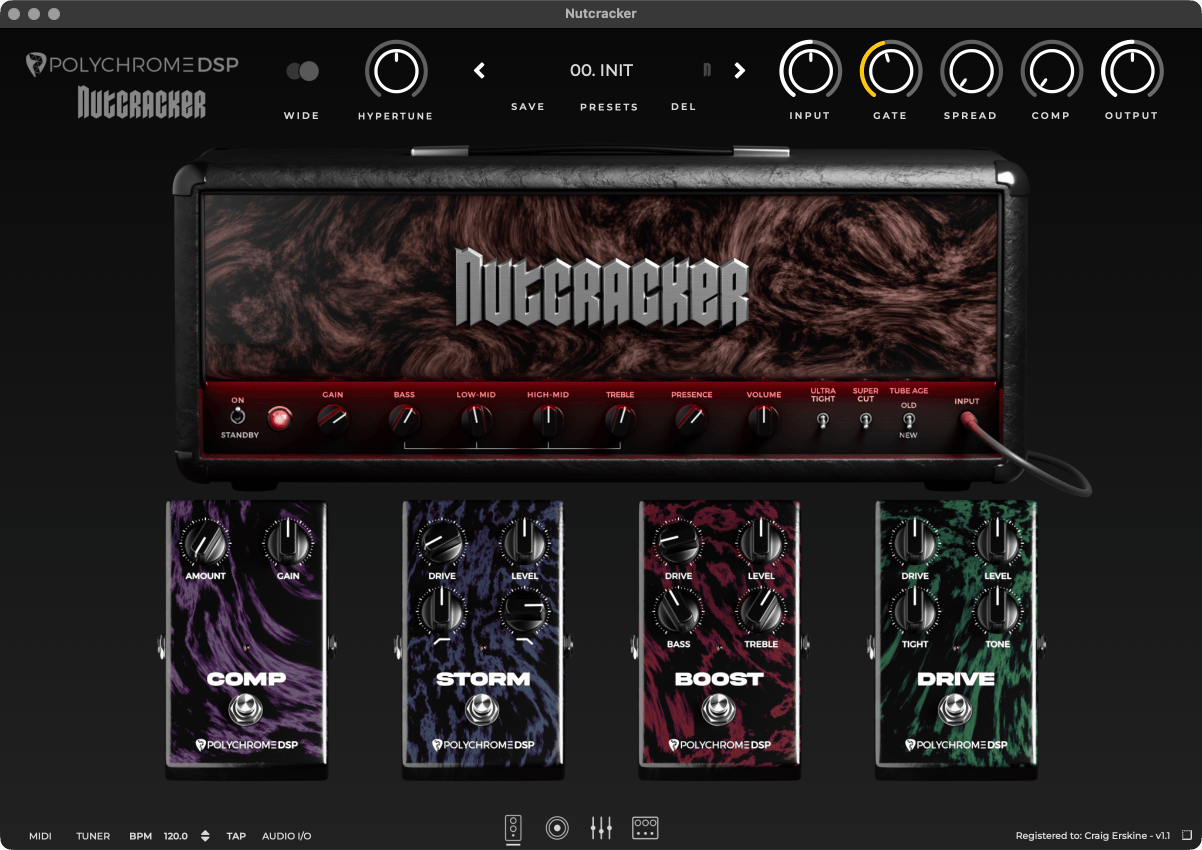Flip the TUBE AGE old/new switch

point(908,421)
